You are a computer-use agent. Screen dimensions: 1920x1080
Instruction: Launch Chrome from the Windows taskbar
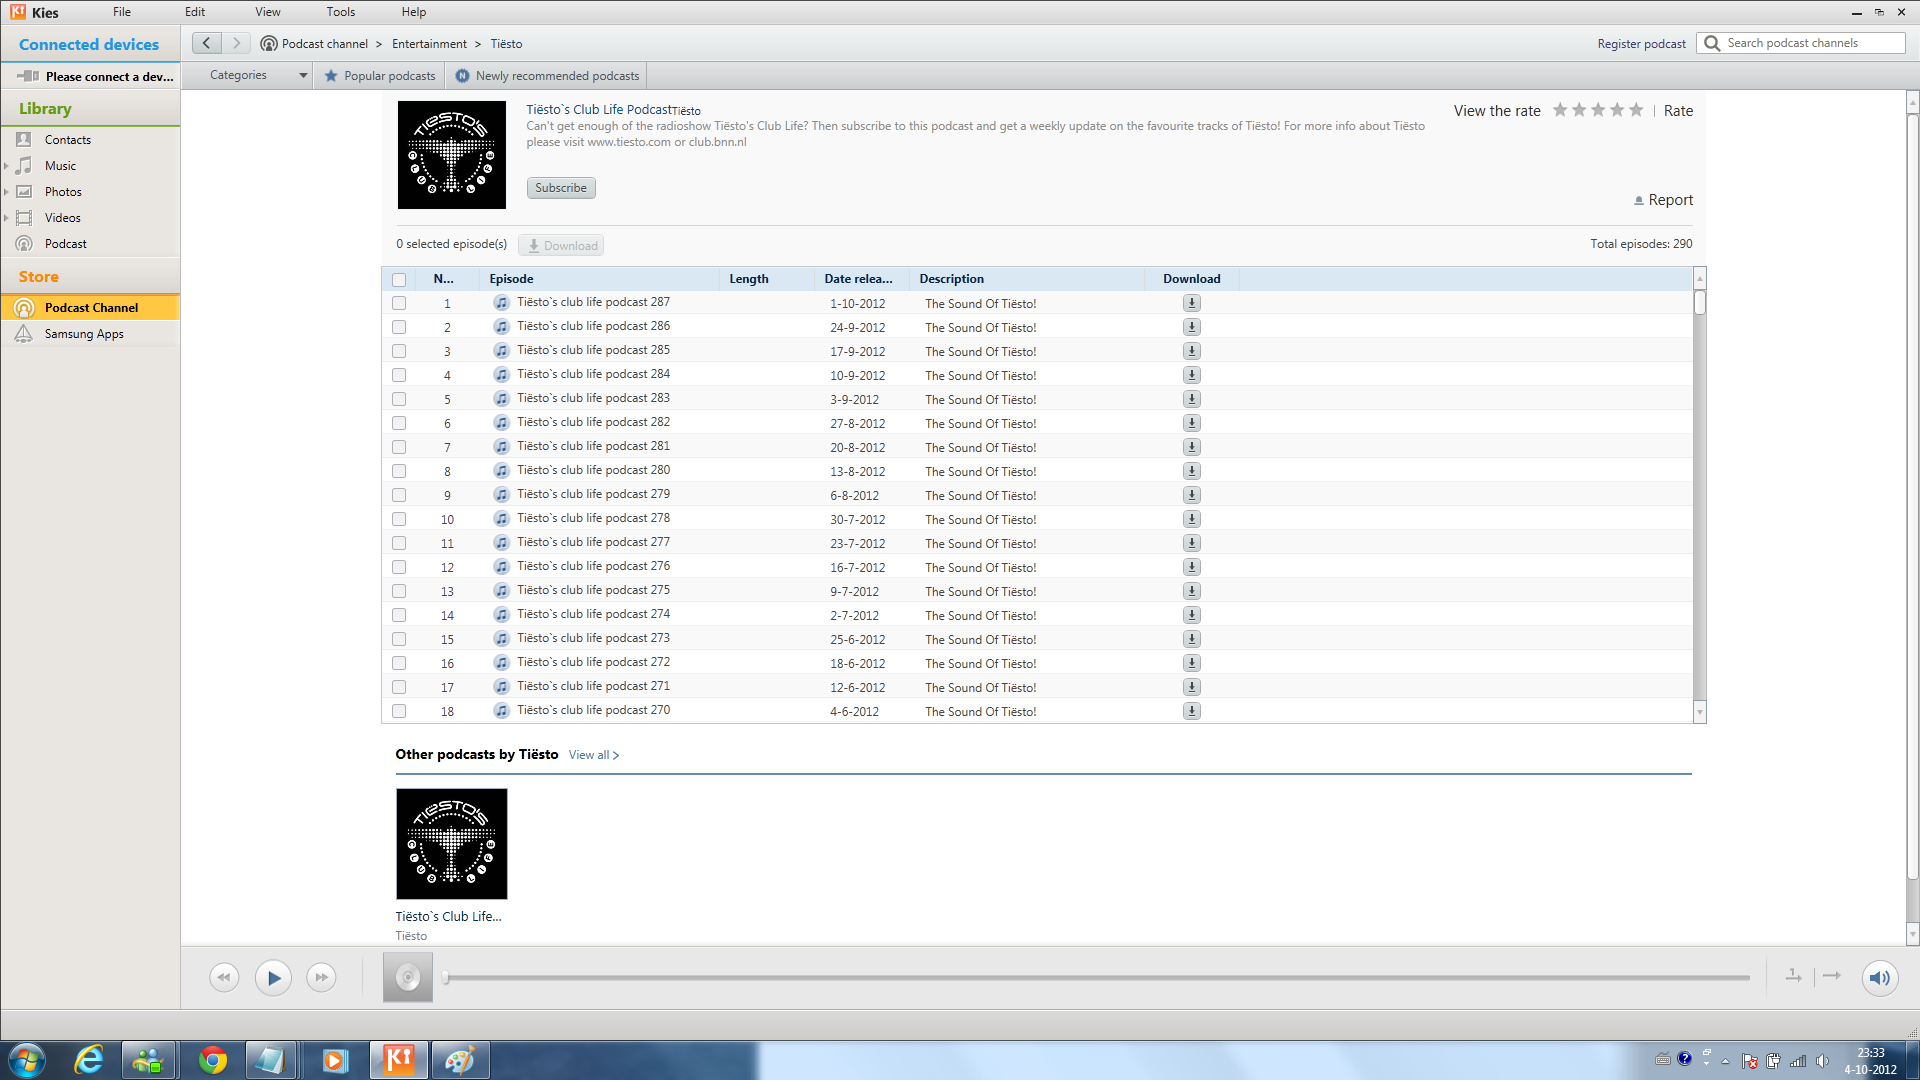(x=212, y=1060)
